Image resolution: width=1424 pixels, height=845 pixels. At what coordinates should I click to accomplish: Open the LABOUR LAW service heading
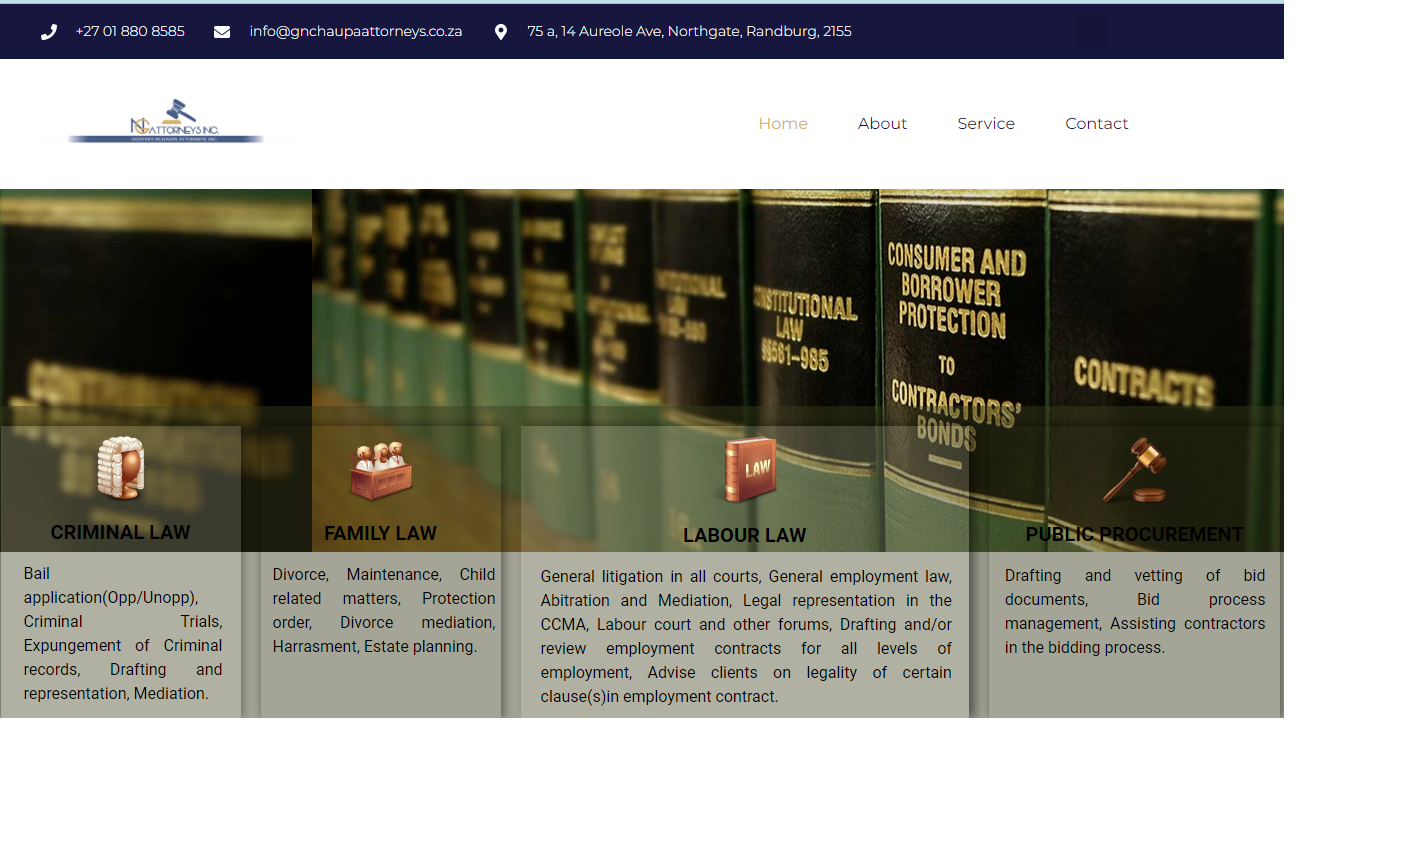744,536
